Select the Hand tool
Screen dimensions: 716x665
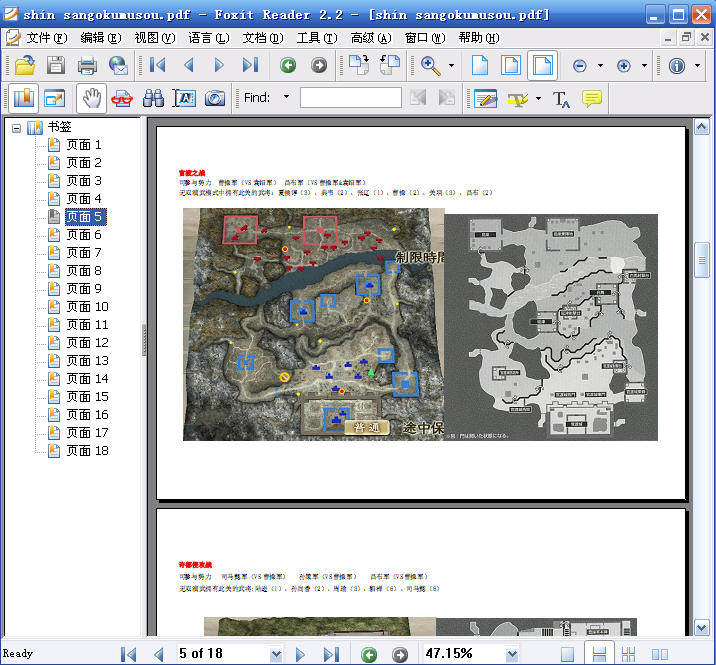[x=91, y=98]
